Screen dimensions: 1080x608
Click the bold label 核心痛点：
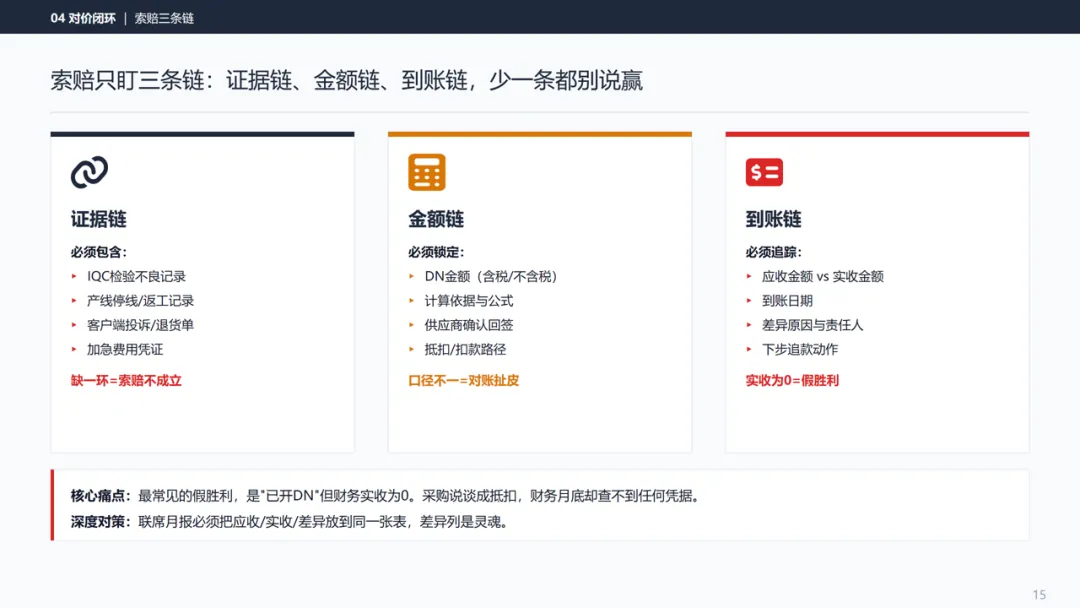tap(101, 496)
